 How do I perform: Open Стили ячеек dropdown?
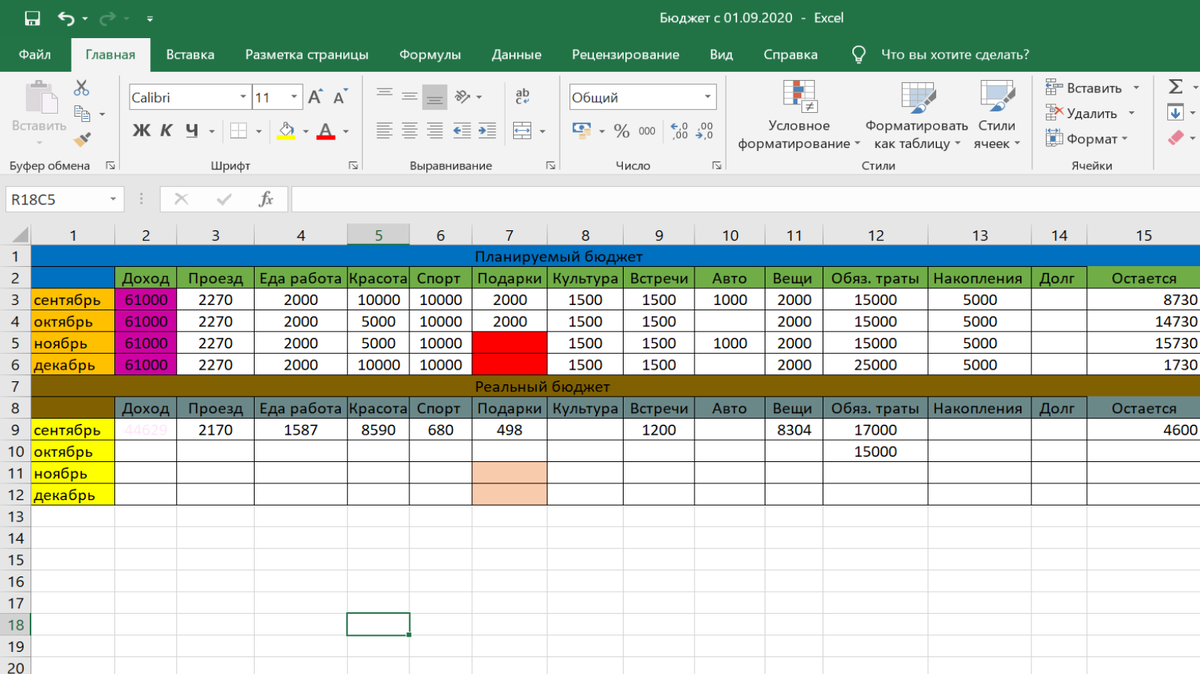point(997,115)
